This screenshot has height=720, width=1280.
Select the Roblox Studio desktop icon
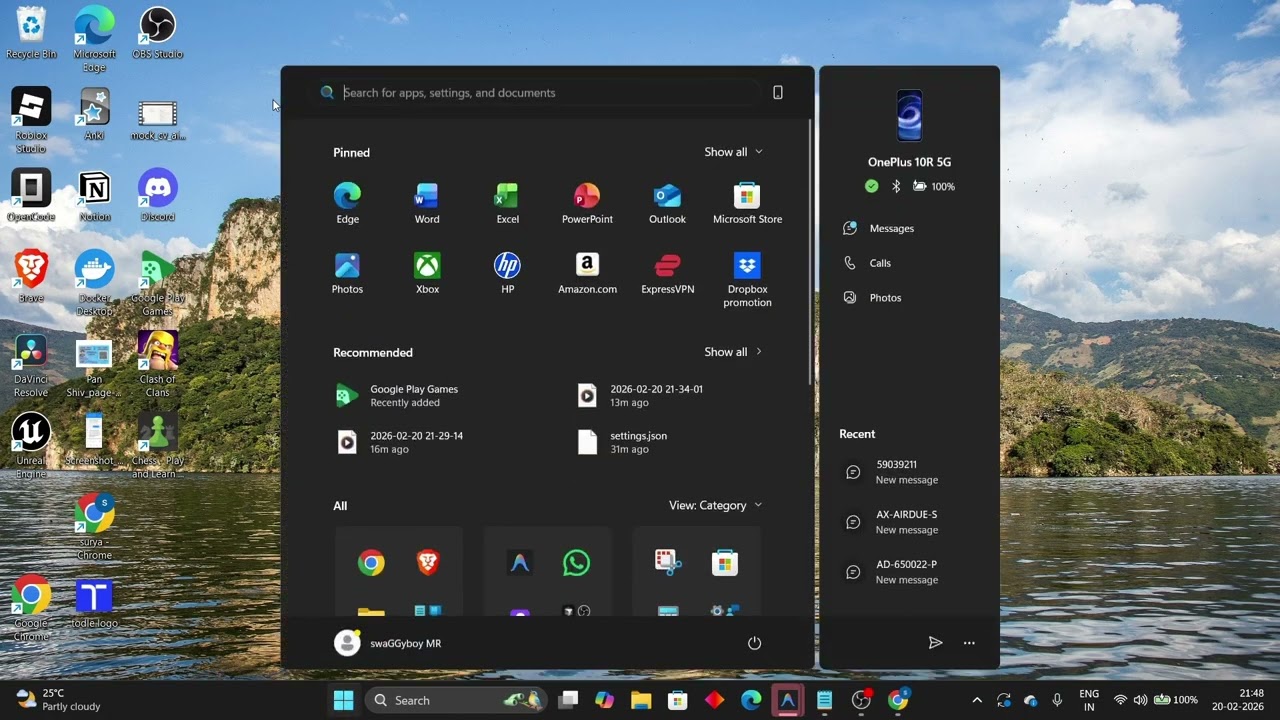tap(31, 121)
